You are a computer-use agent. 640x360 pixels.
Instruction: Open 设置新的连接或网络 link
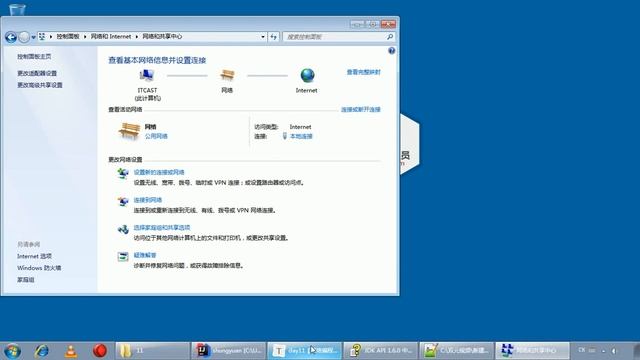click(x=159, y=173)
